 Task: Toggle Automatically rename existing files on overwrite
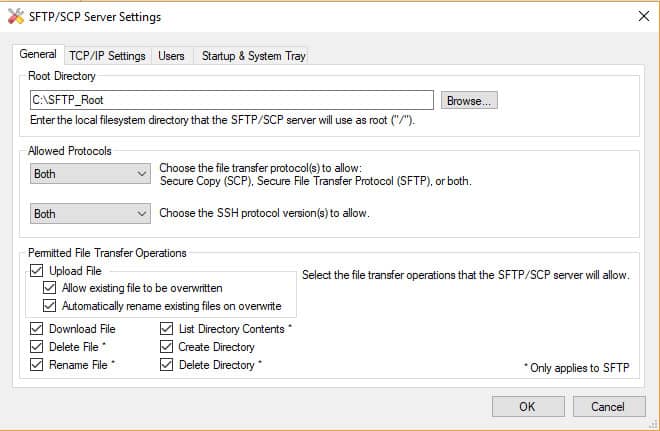click(49, 306)
